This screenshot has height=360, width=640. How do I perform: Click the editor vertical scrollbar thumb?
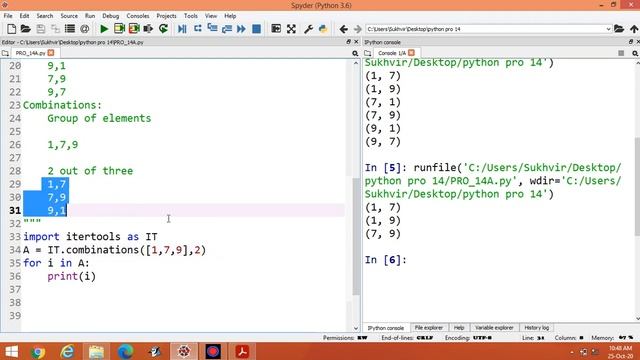point(356,236)
